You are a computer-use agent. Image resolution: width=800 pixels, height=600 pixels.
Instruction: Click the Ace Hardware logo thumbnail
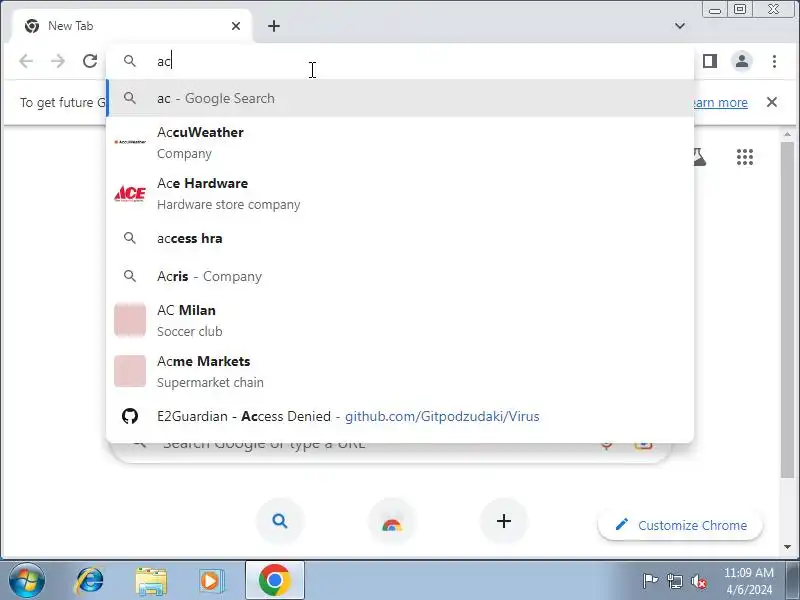click(130, 193)
